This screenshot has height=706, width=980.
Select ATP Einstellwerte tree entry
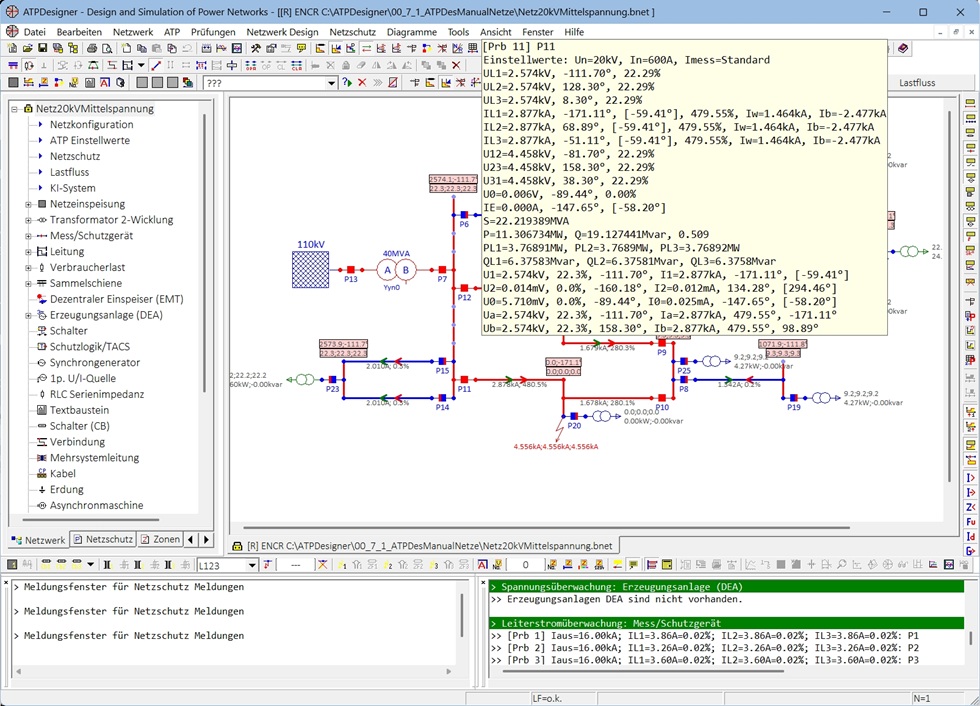(89, 141)
